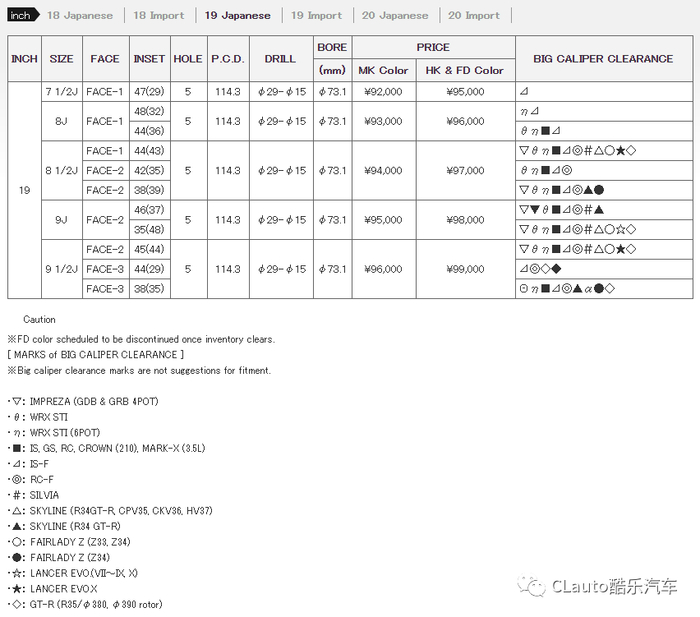Select the 19 Japanese tab

point(238,15)
